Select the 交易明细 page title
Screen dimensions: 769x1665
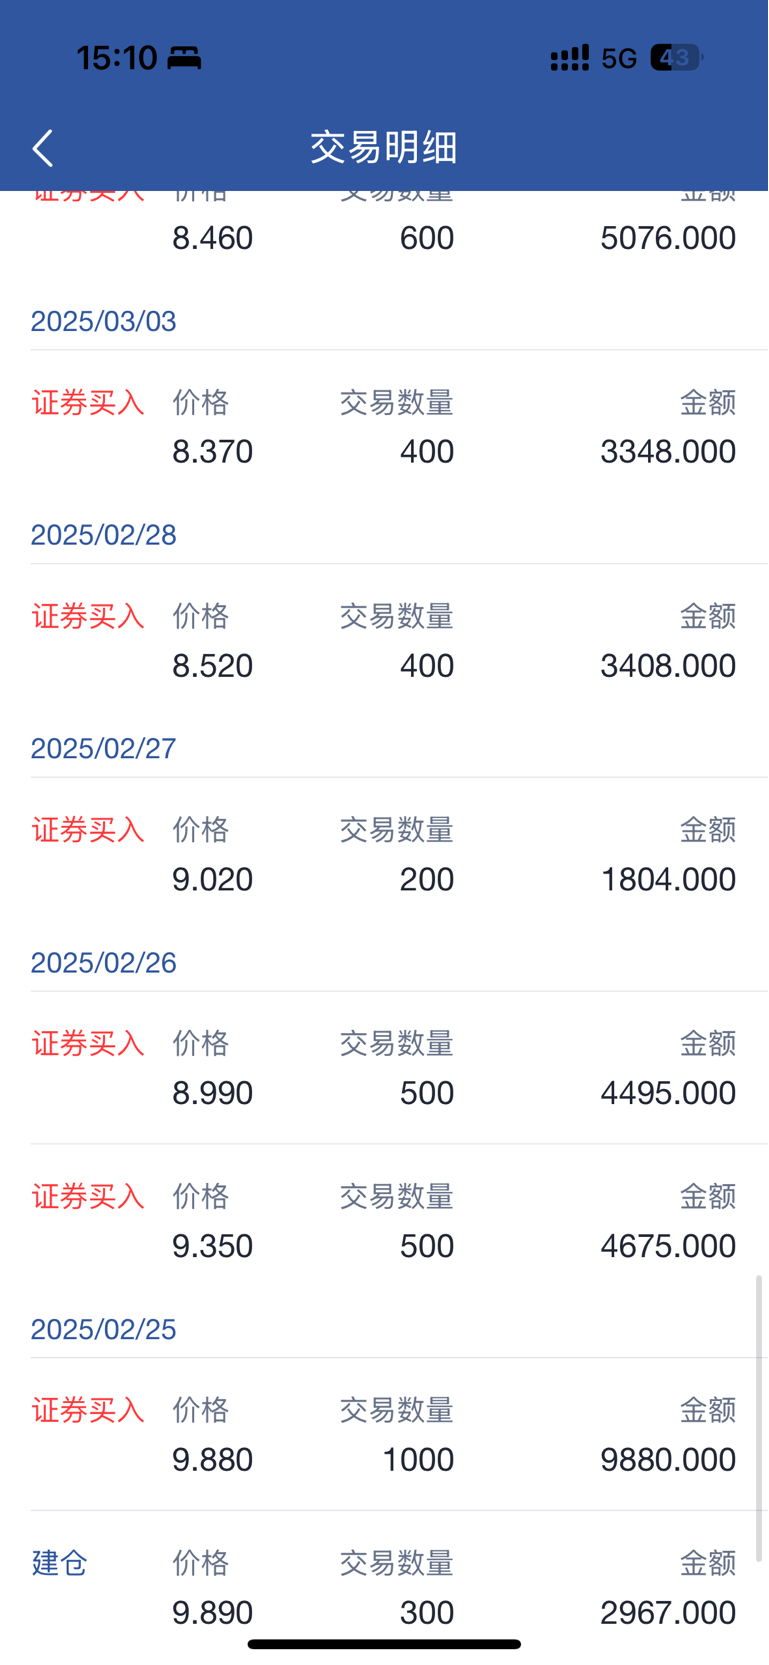pyautogui.click(x=384, y=147)
